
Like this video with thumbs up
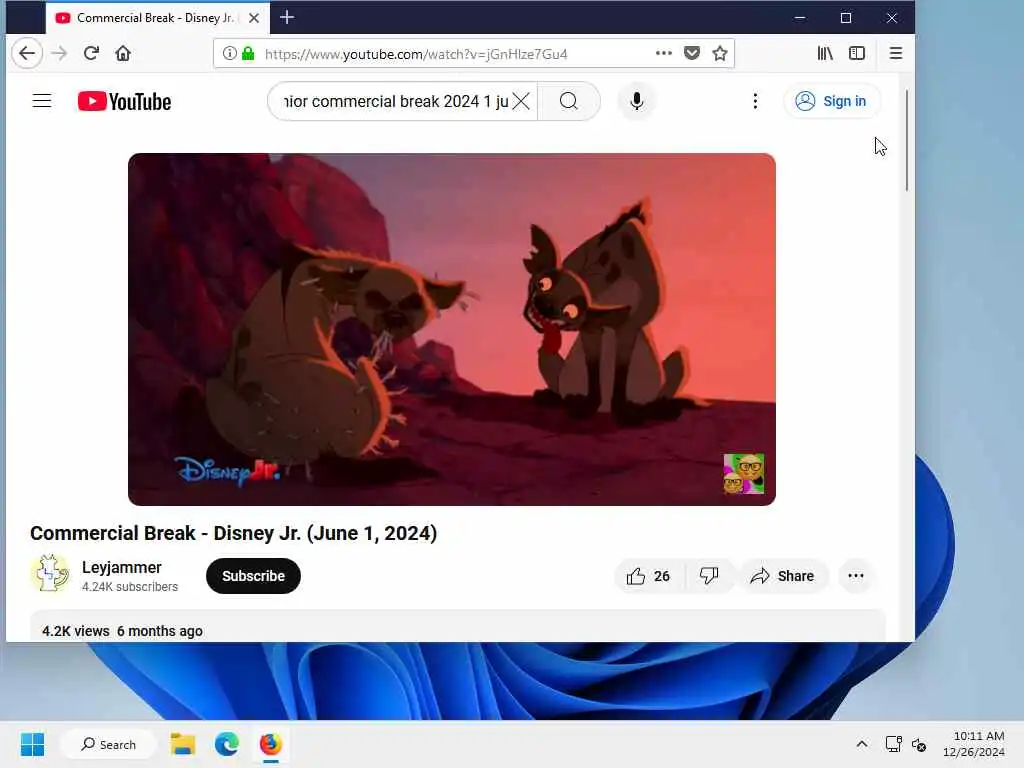click(x=648, y=576)
